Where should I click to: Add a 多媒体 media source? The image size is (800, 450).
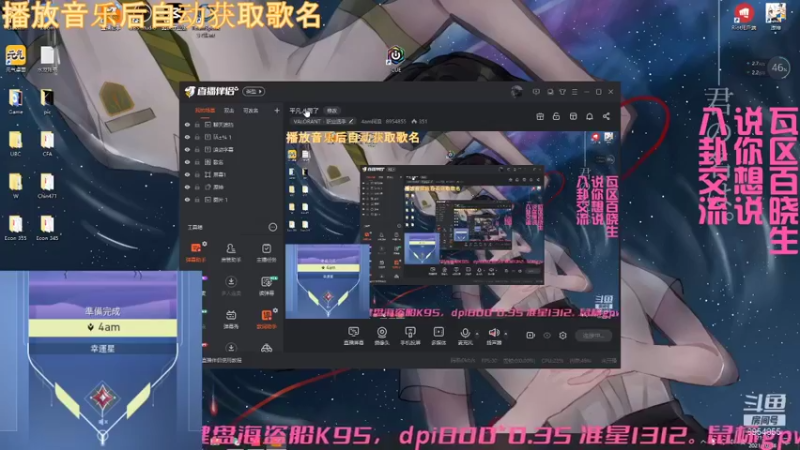pyautogui.click(x=438, y=336)
